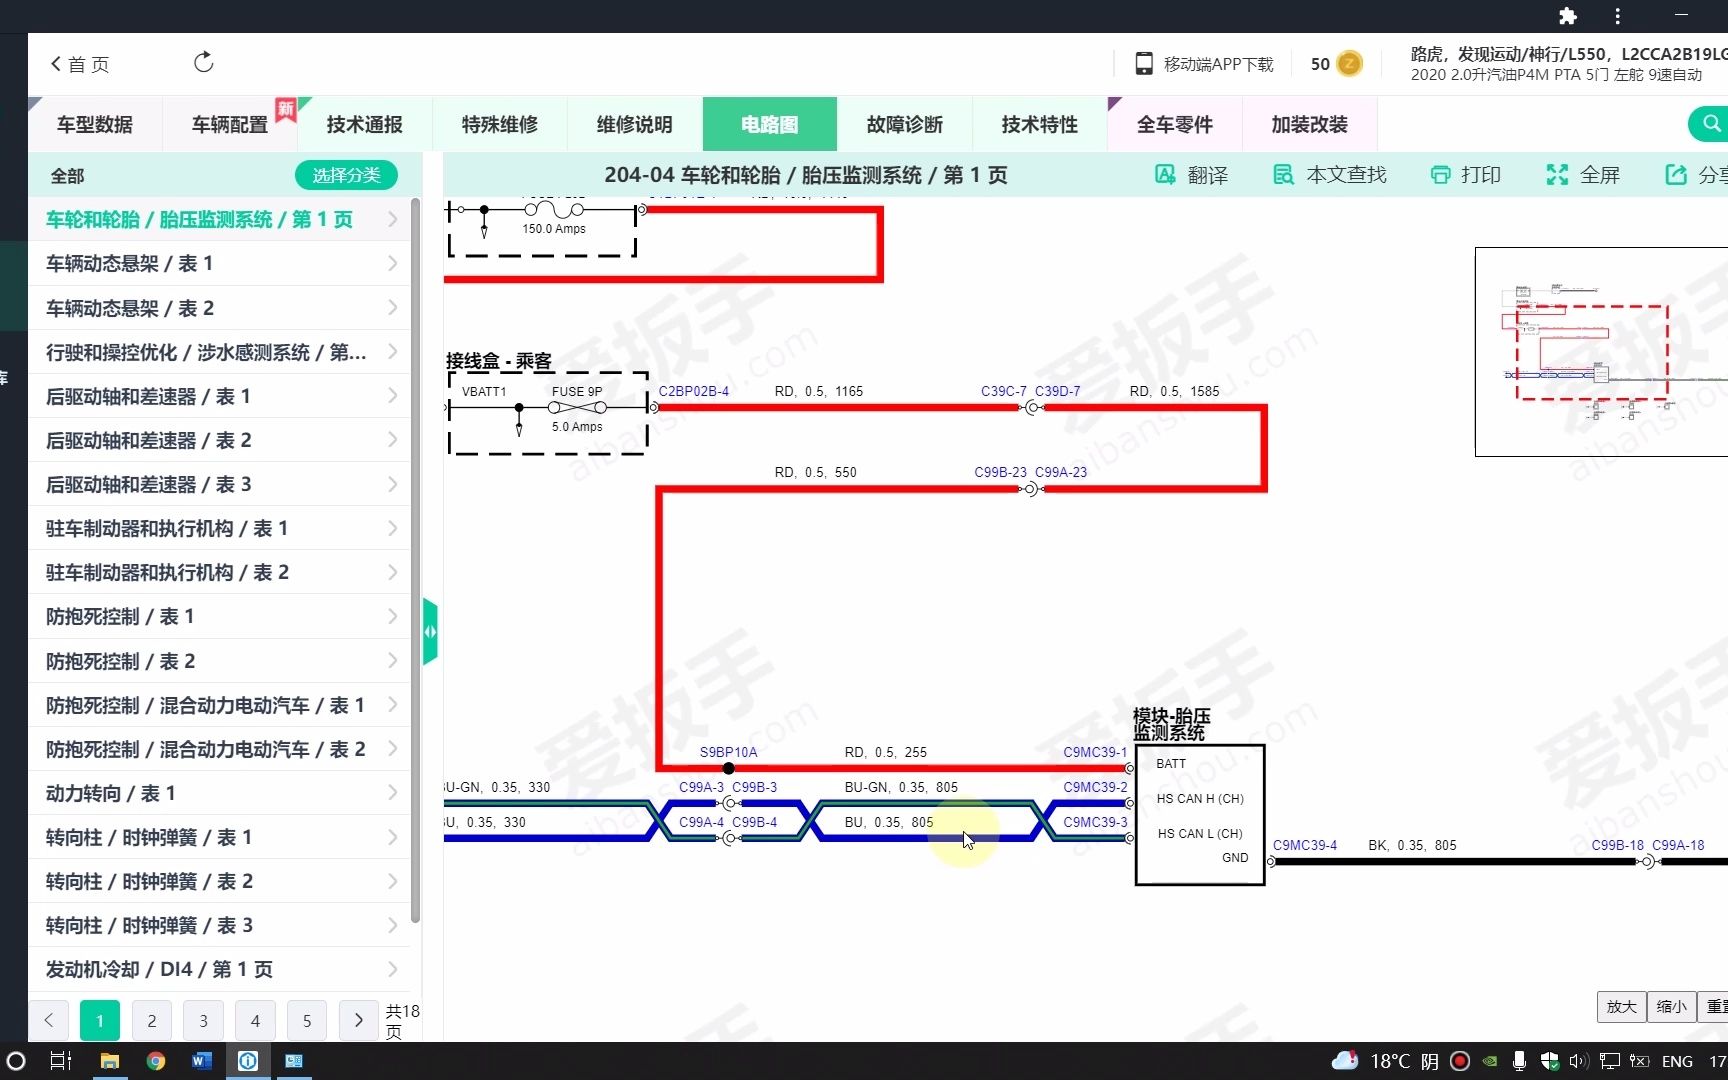The image size is (1728, 1080).
Task: Switch to the 故障诊断 tab
Action: tap(904, 124)
